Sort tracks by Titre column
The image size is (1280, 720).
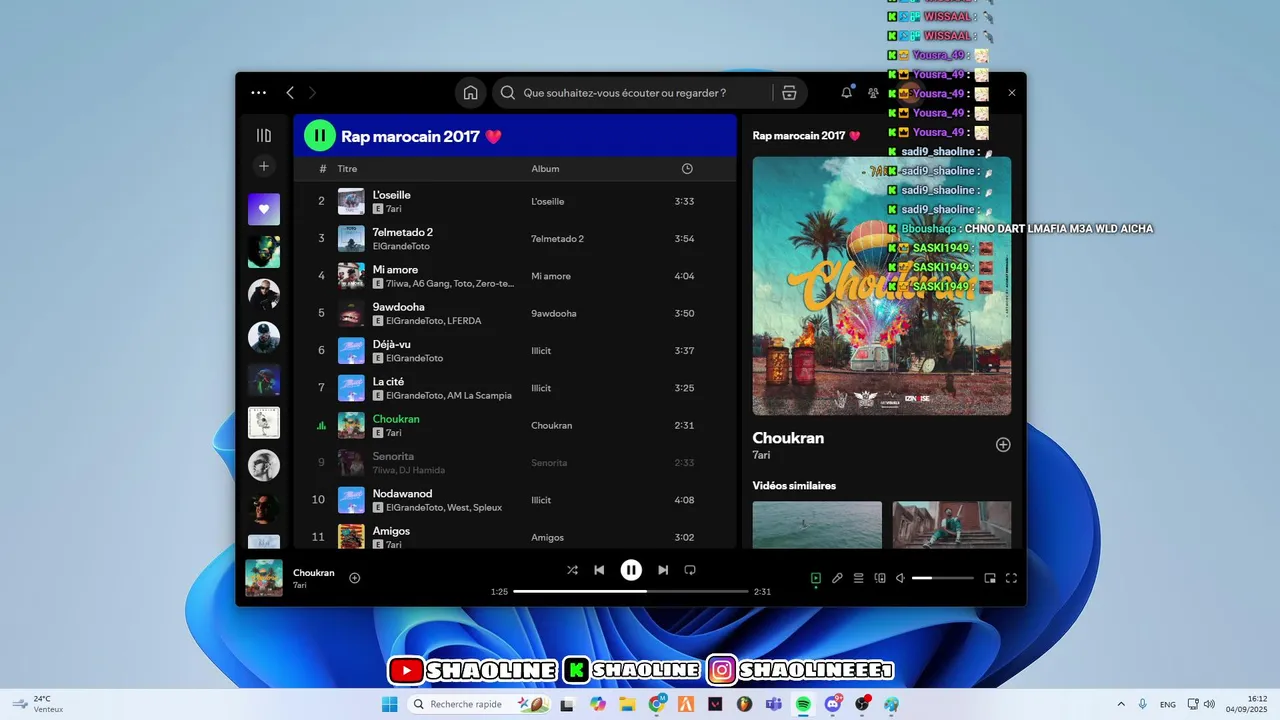[x=347, y=169]
